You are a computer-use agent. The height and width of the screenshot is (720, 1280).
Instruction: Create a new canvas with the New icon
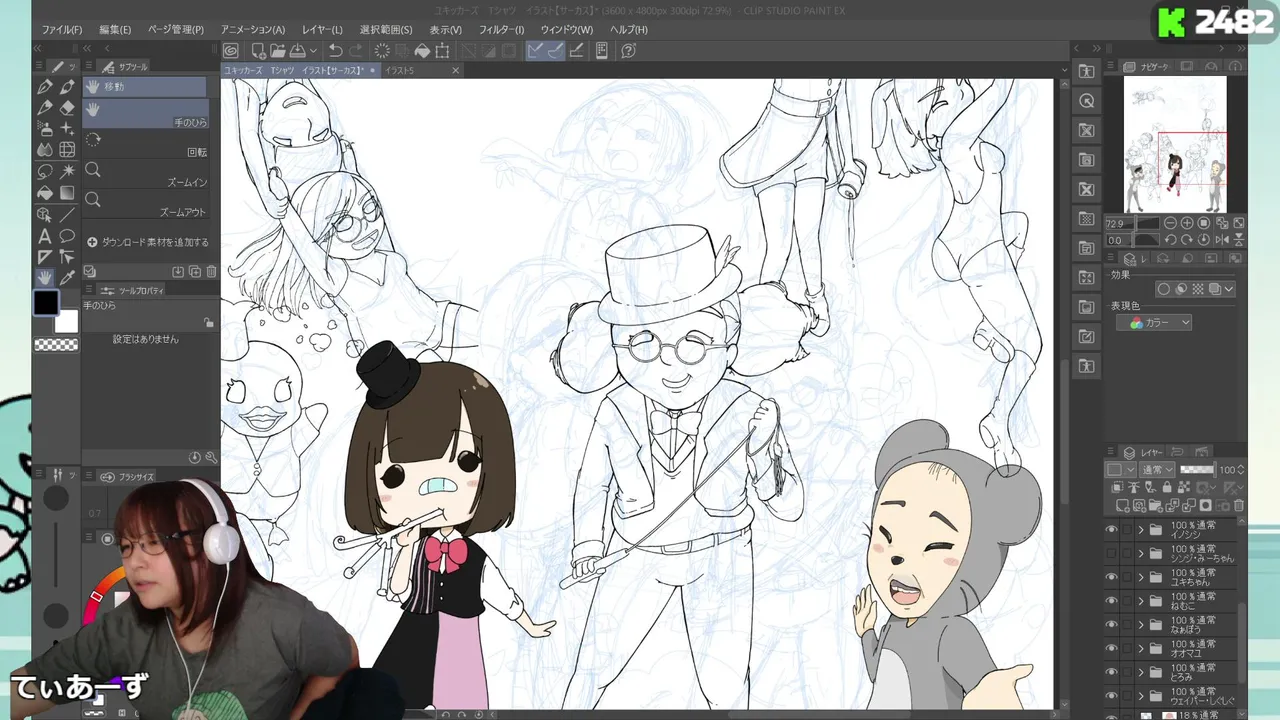(258, 51)
